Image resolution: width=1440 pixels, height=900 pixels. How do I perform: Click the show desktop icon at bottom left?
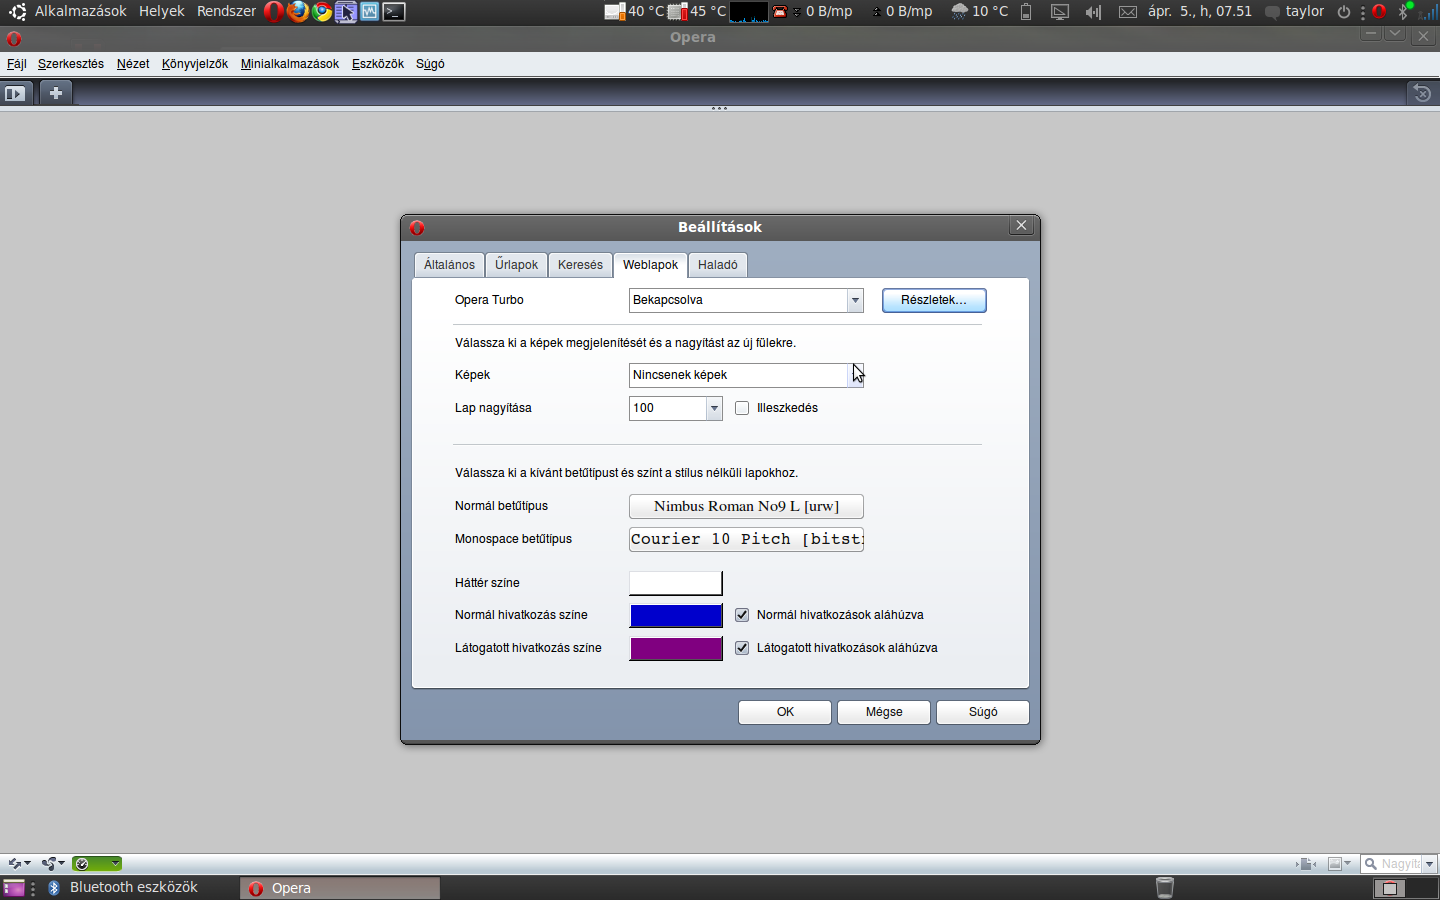click(14, 888)
